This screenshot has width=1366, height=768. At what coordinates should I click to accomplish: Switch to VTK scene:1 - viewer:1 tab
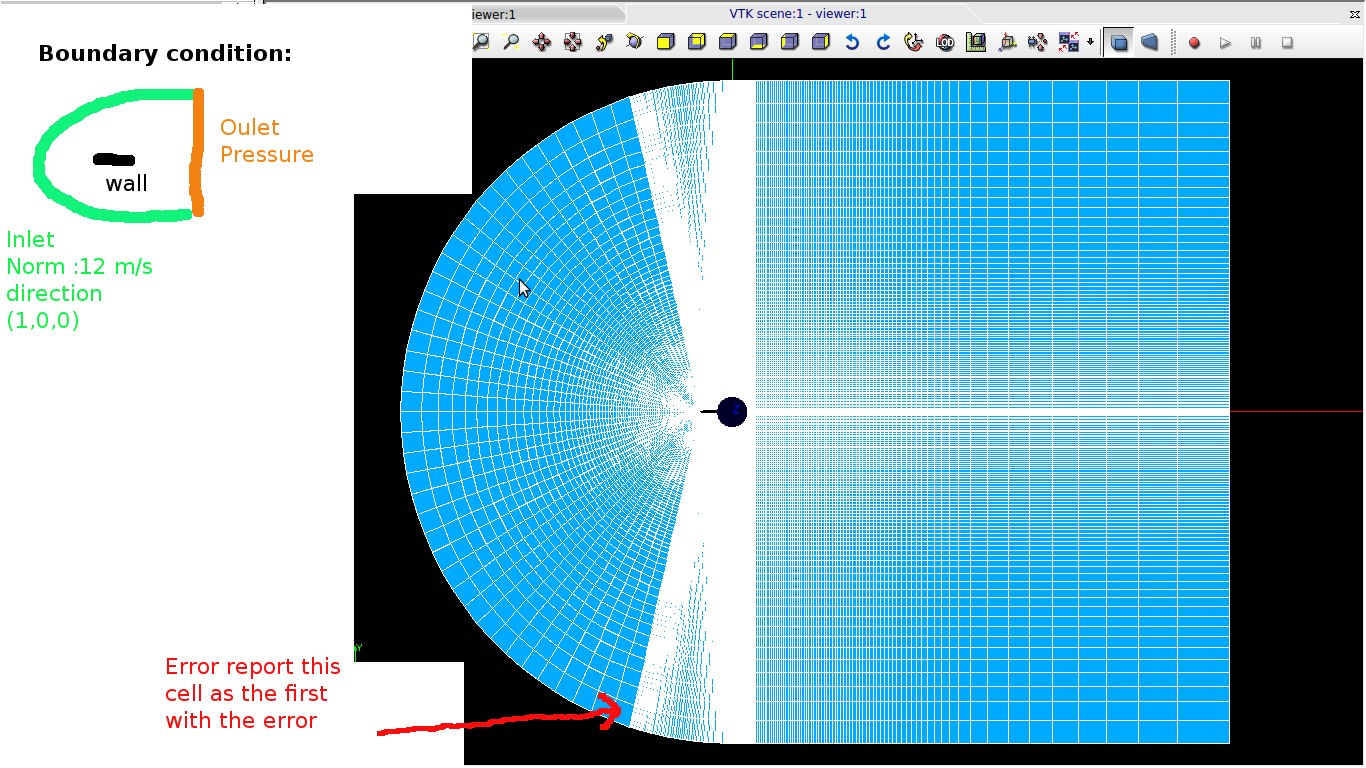[x=797, y=13]
